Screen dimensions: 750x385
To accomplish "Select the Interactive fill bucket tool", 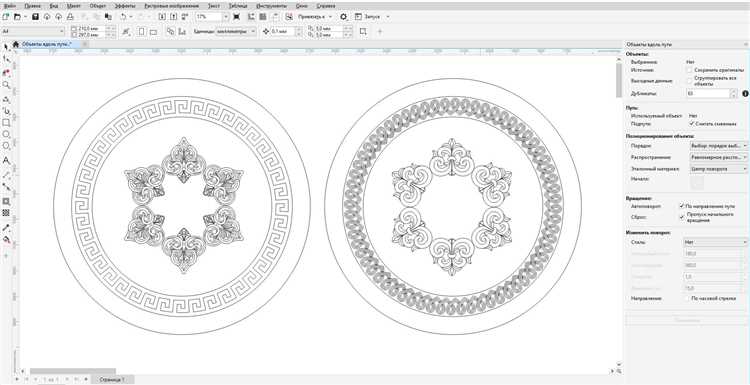I will coord(6,240).
